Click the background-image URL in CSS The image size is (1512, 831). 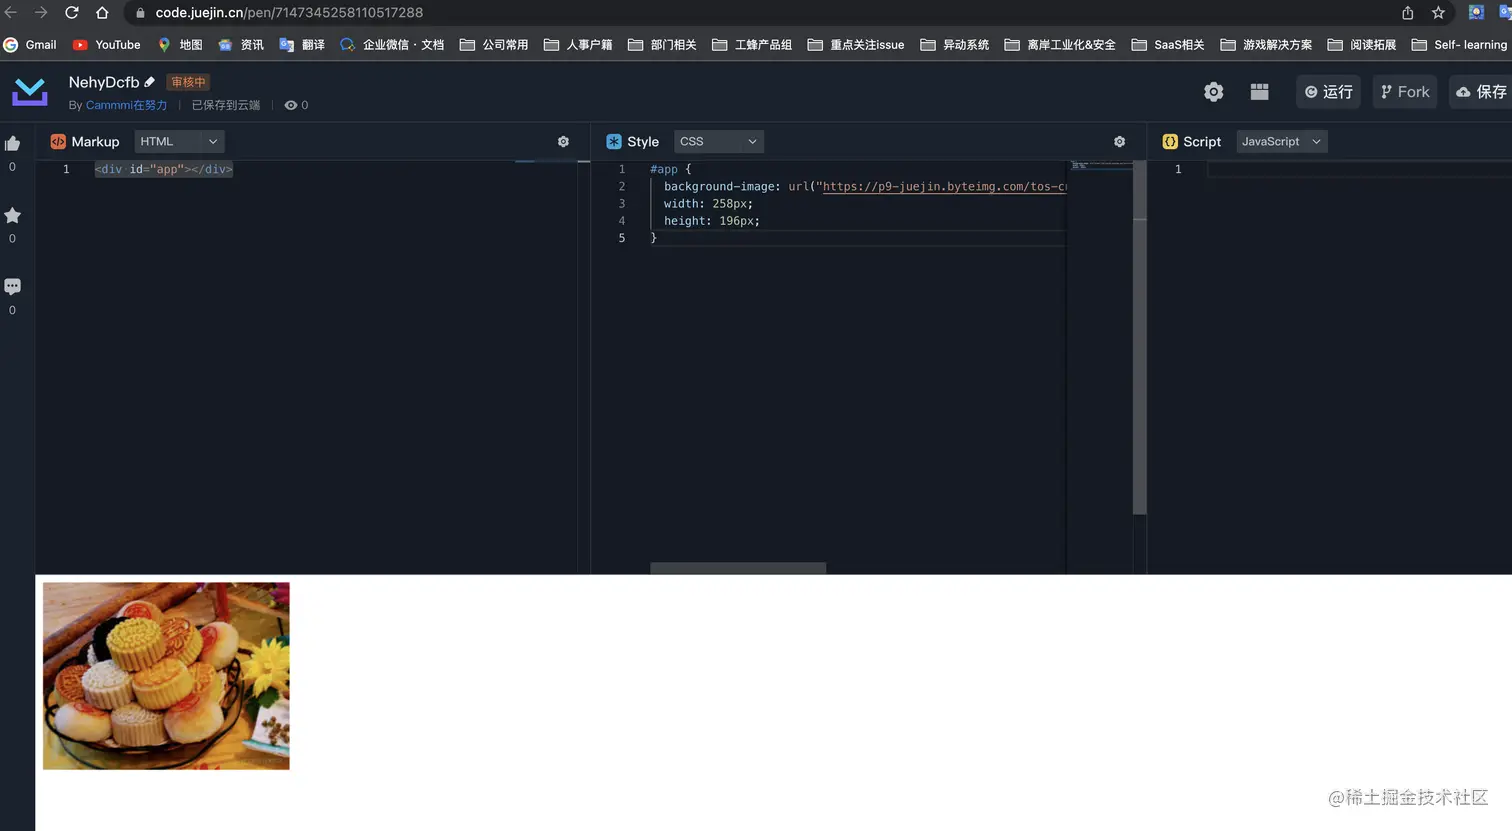(x=944, y=186)
